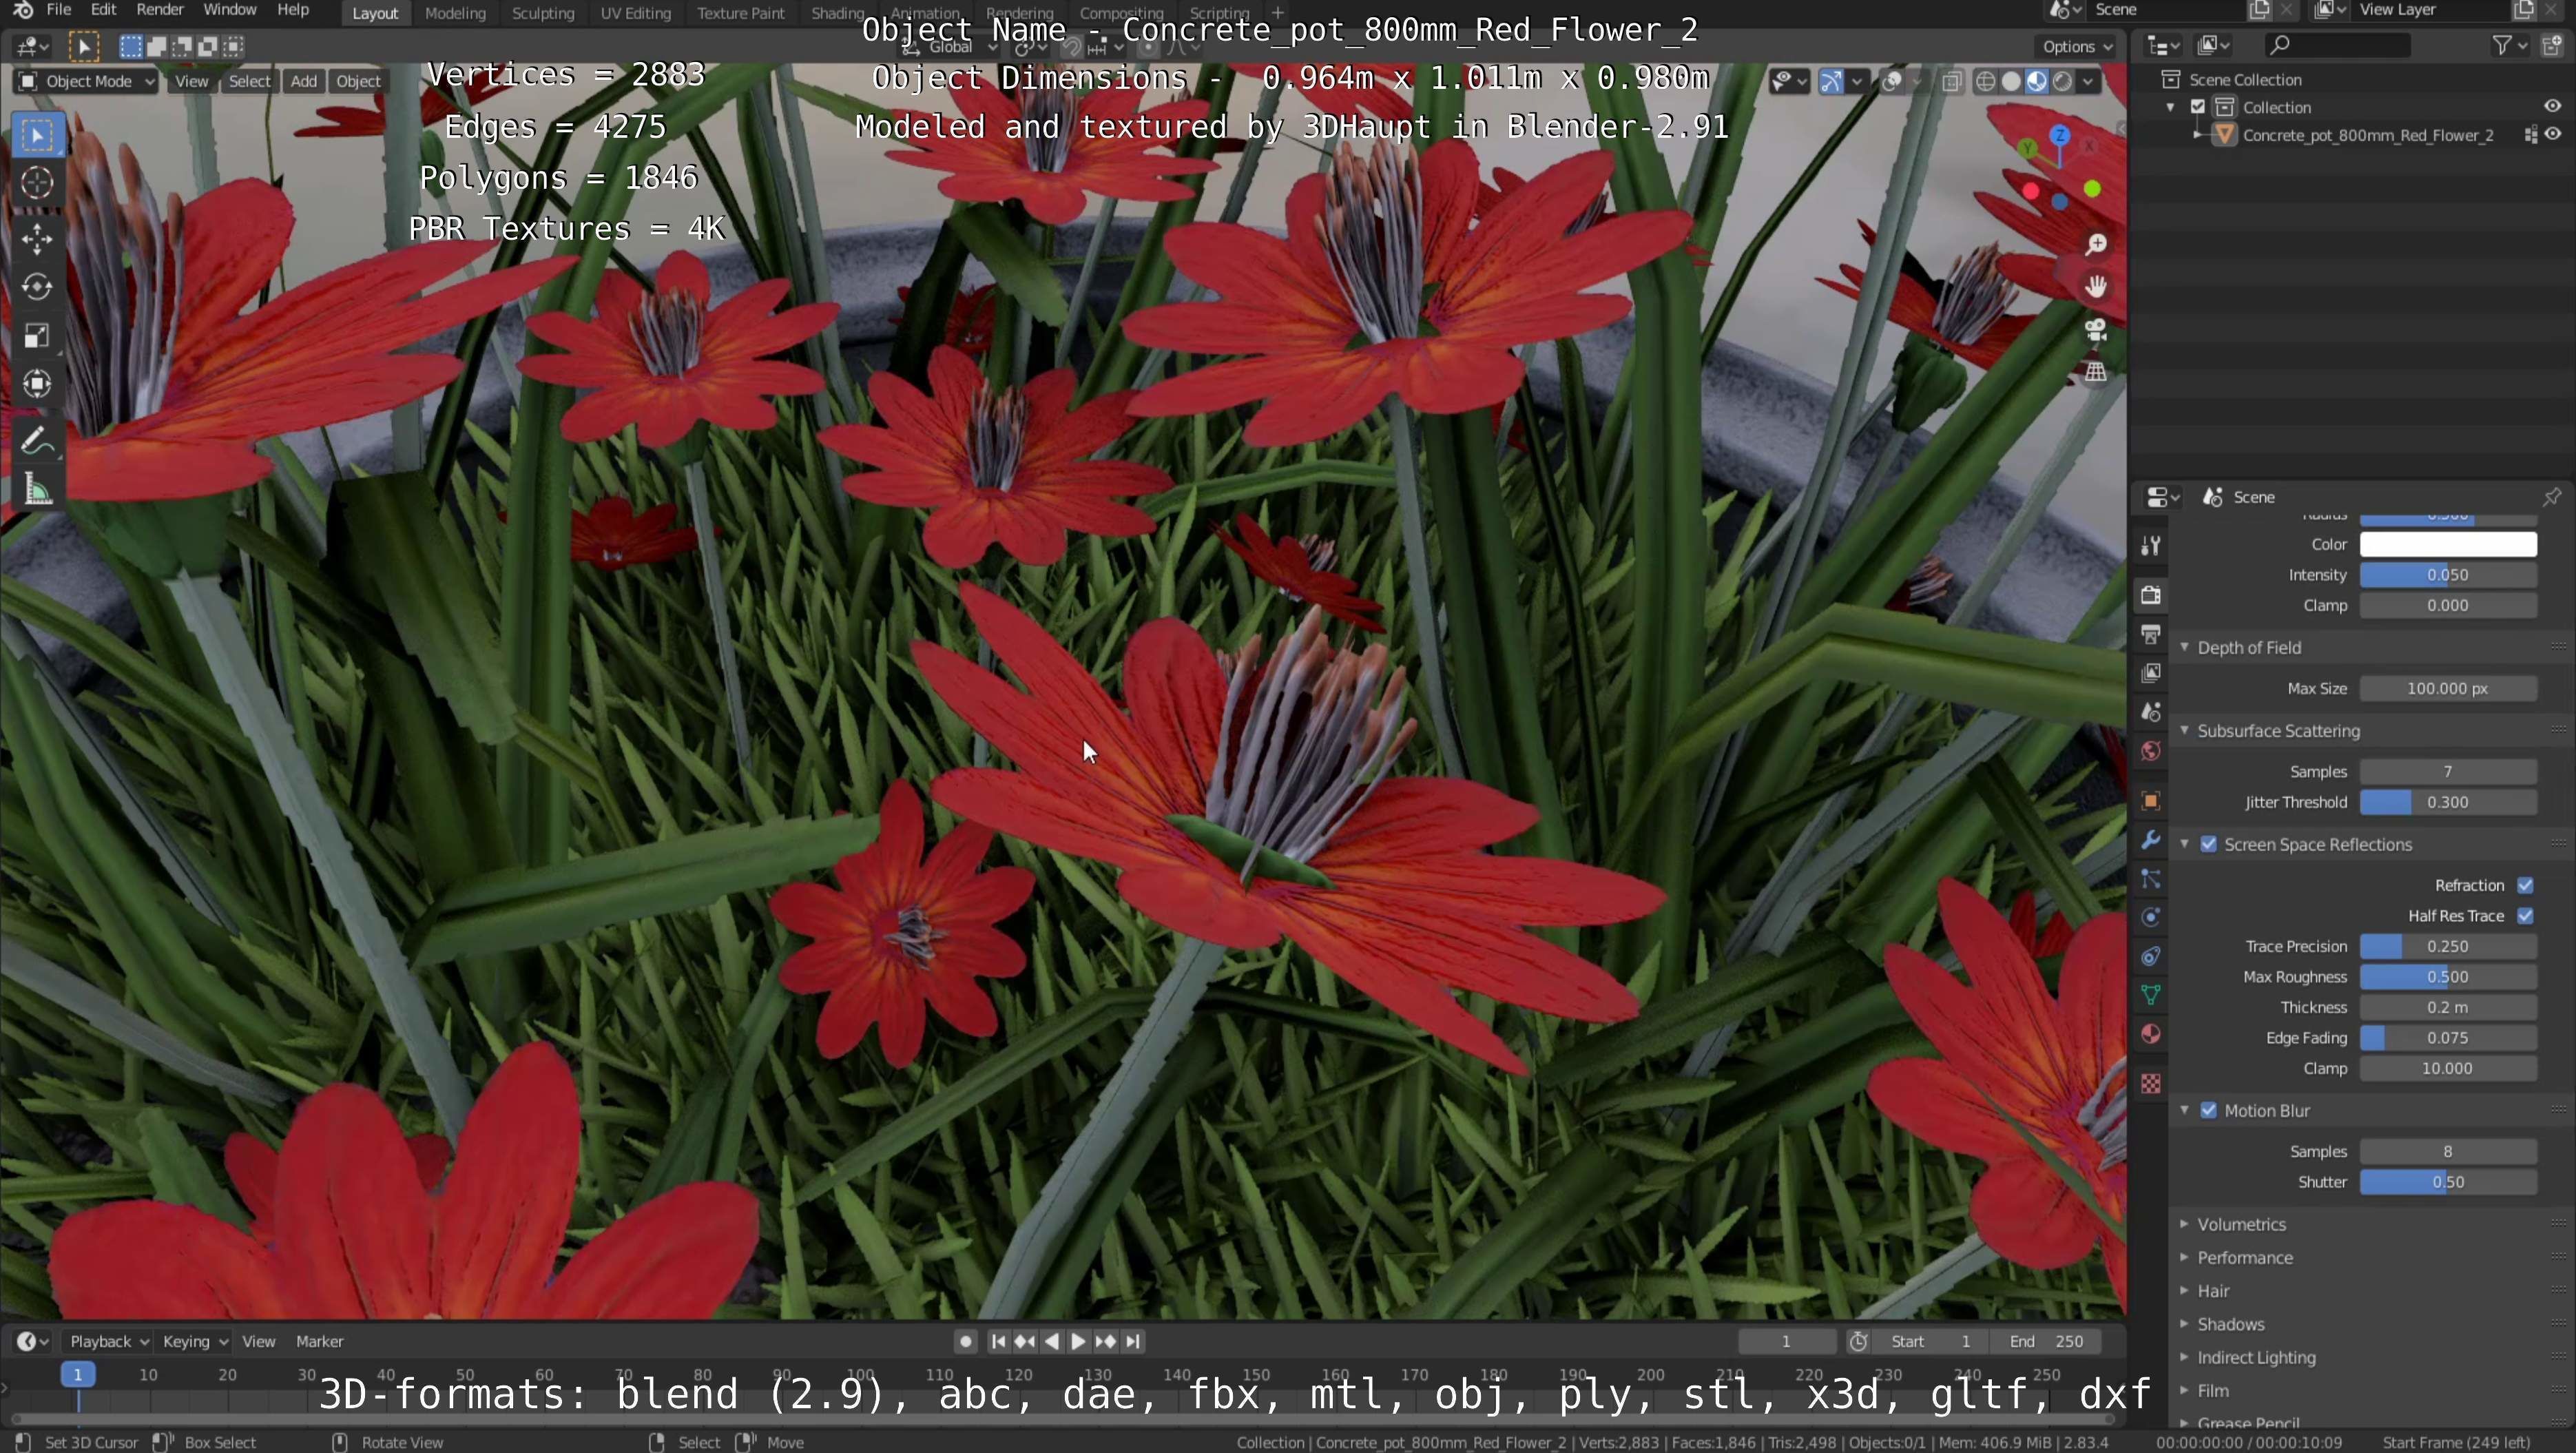
Task: Click the white Color swatch
Action: pyautogui.click(x=2448, y=544)
